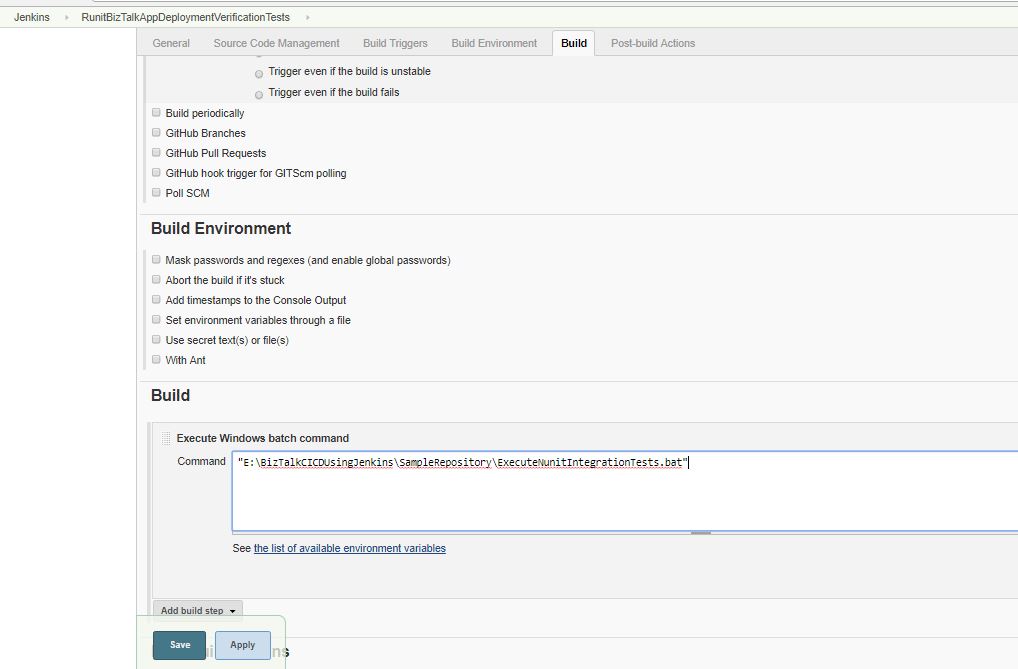The image size is (1018, 669).
Task: Open RunitBizTalkAppDeploymentVerificationTests breadcrumb
Action: [x=186, y=17]
